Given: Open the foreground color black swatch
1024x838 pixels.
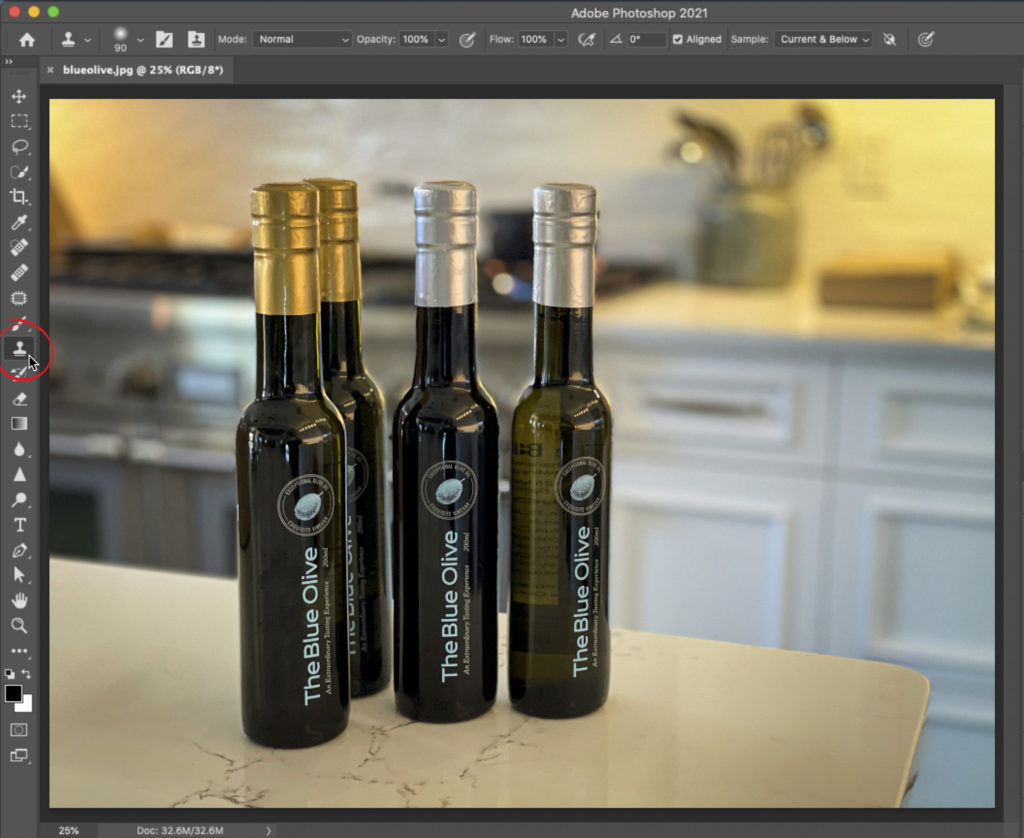Looking at the screenshot, I should tap(13, 693).
